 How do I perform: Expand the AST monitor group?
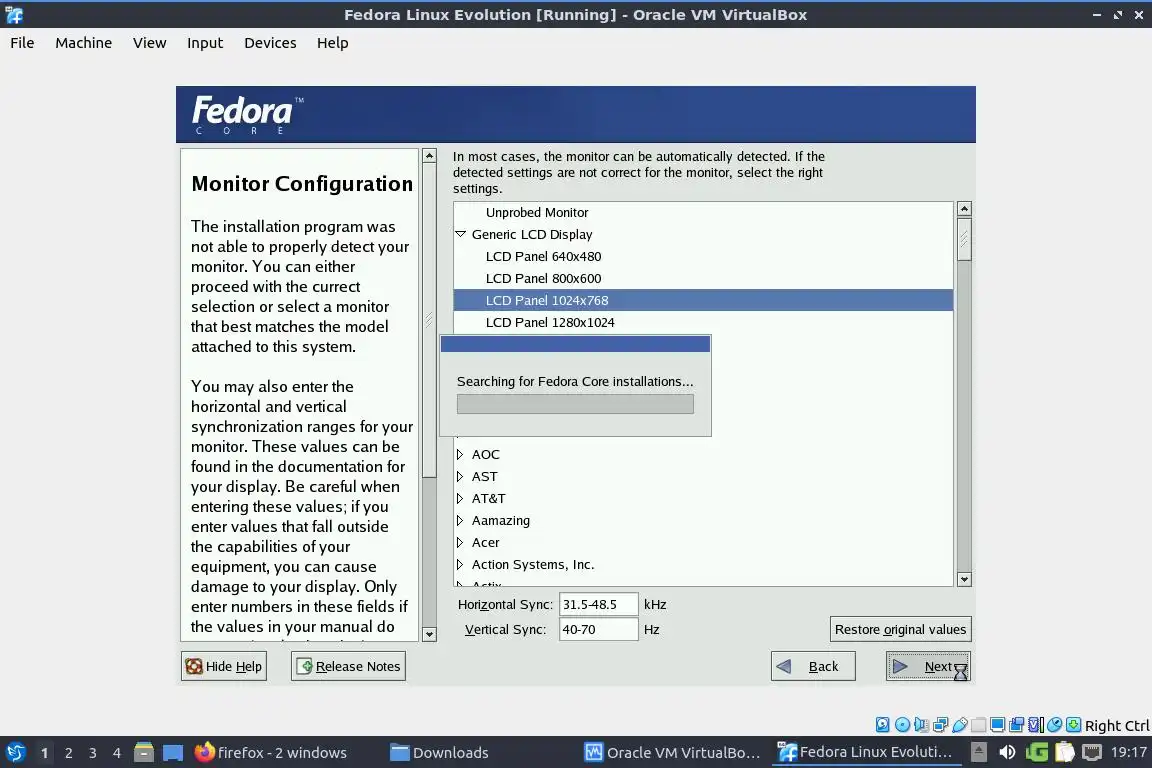tap(460, 476)
